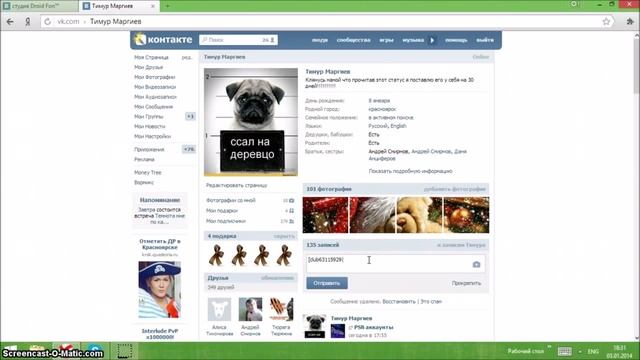Open сообщества in header menu
The image size is (640, 360).
point(353,40)
